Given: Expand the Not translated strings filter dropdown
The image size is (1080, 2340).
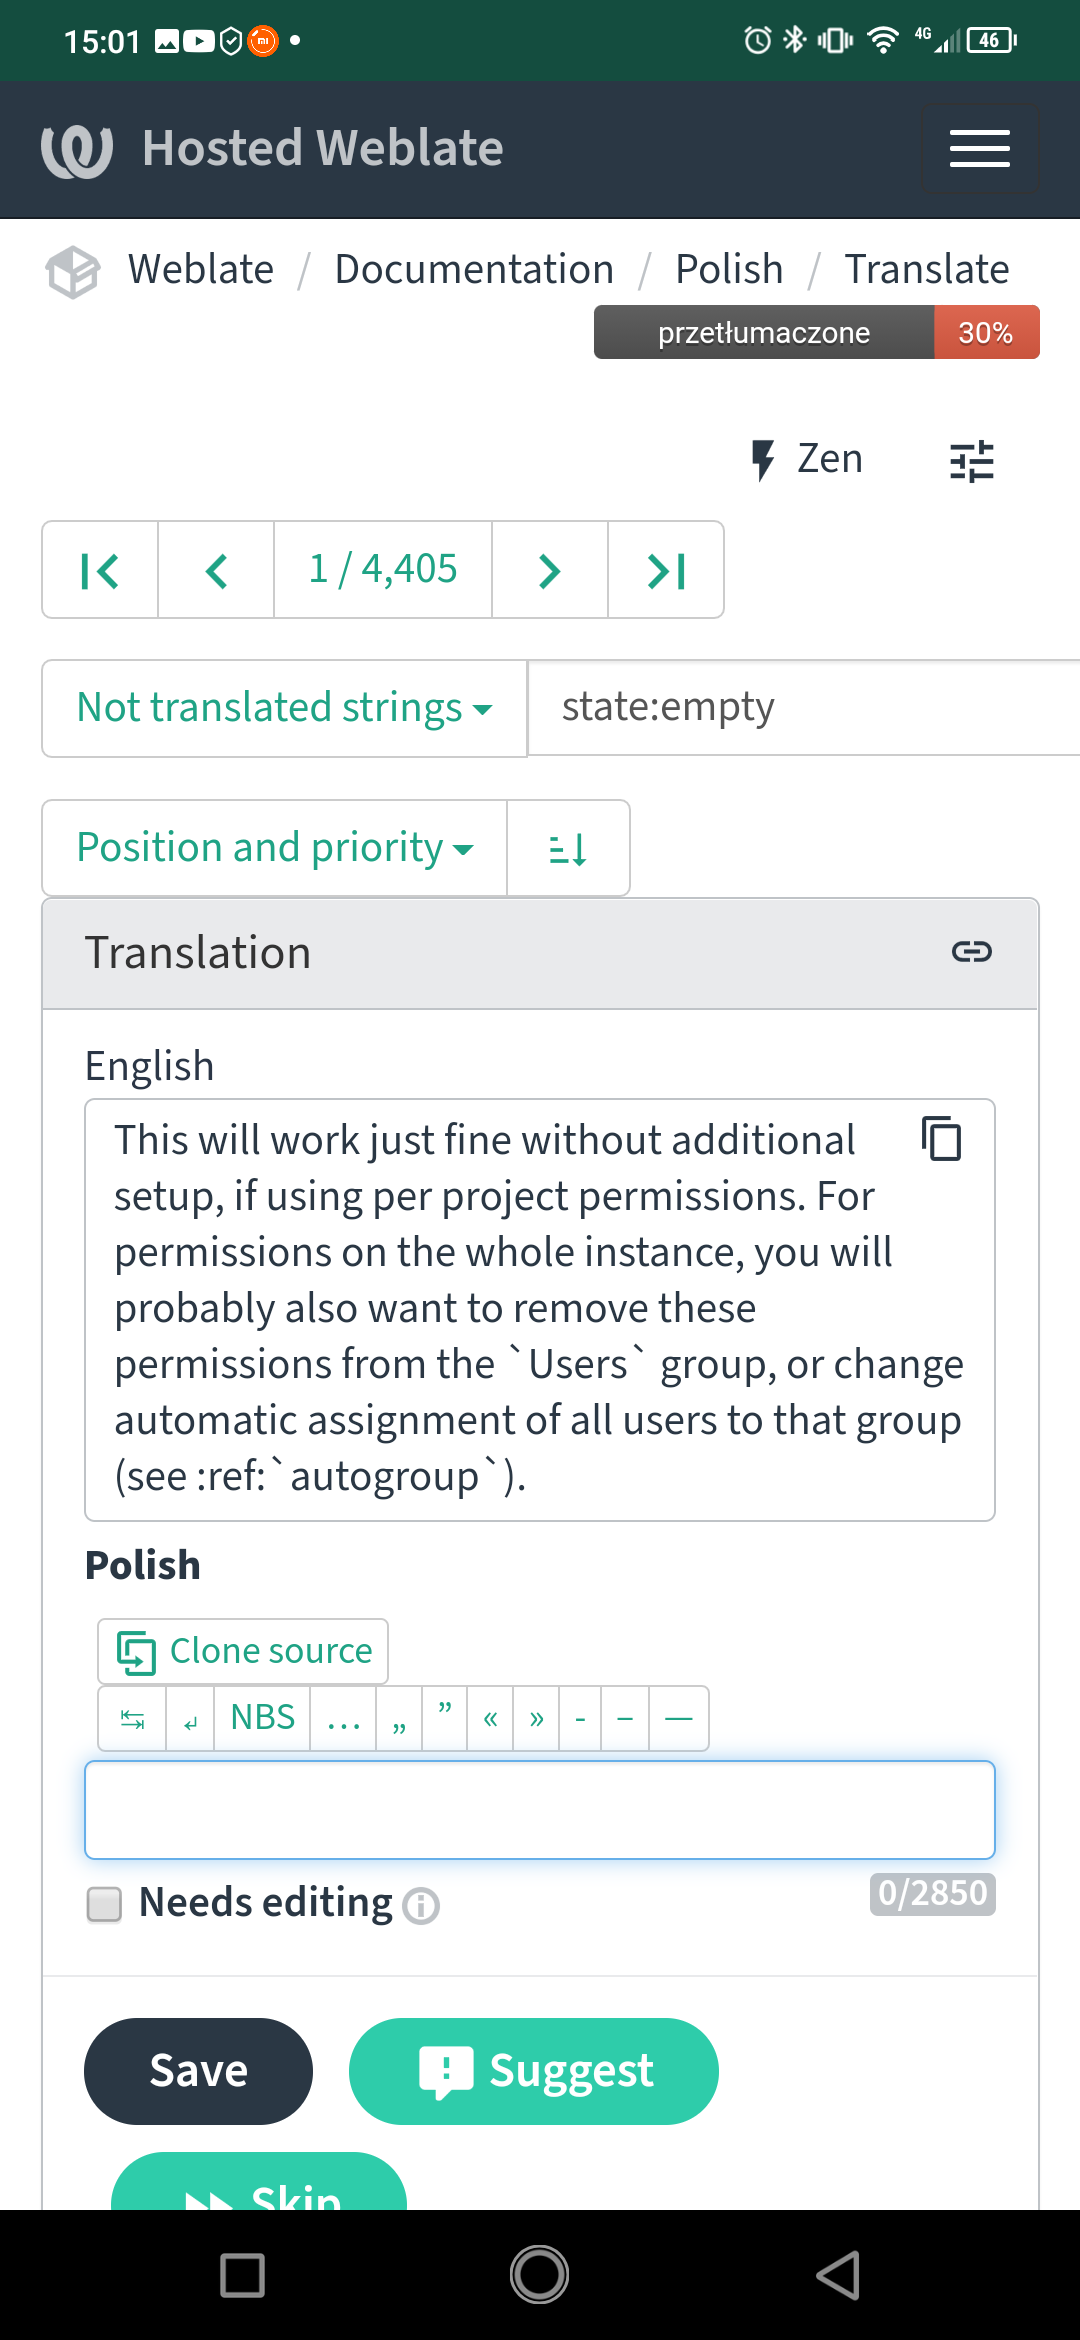Looking at the screenshot, I should pyautogui.click(x=284, y=708).
